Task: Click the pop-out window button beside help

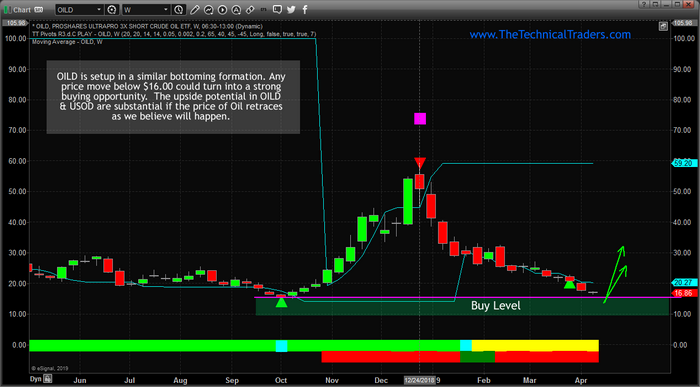Action: coord(655,4)
